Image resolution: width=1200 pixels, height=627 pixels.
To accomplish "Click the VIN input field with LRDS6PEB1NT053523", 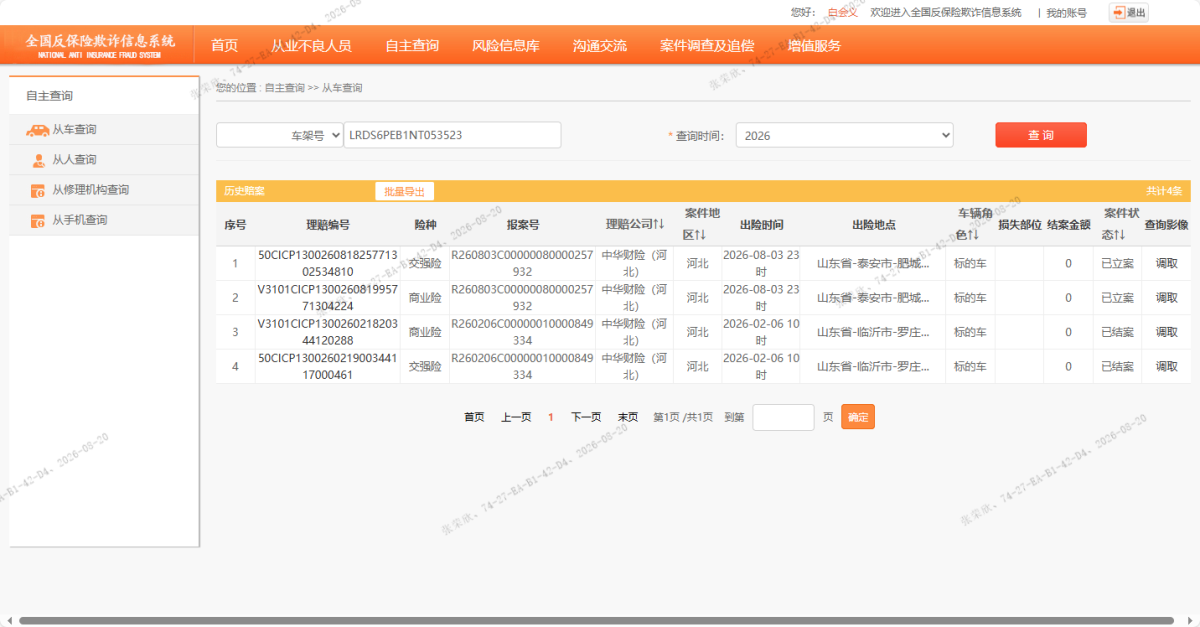I will [x=452, y=135].
